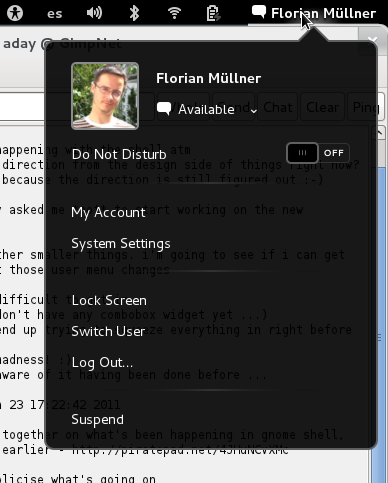Click Florian Müllner's avatar photo
388x483 pixels.
point(105,96)
